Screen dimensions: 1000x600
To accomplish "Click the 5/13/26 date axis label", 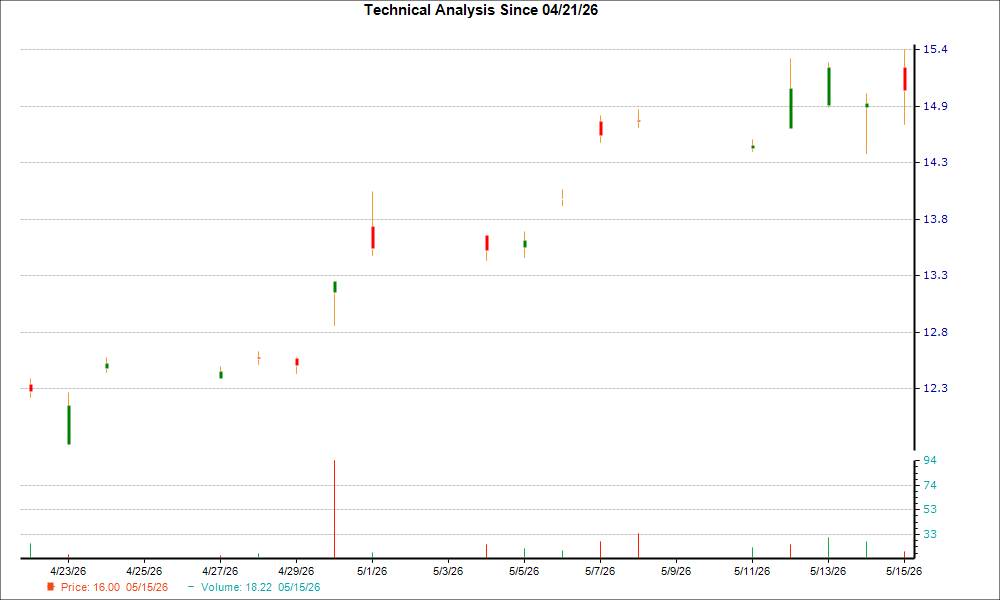I will click(x=828, y=571).
